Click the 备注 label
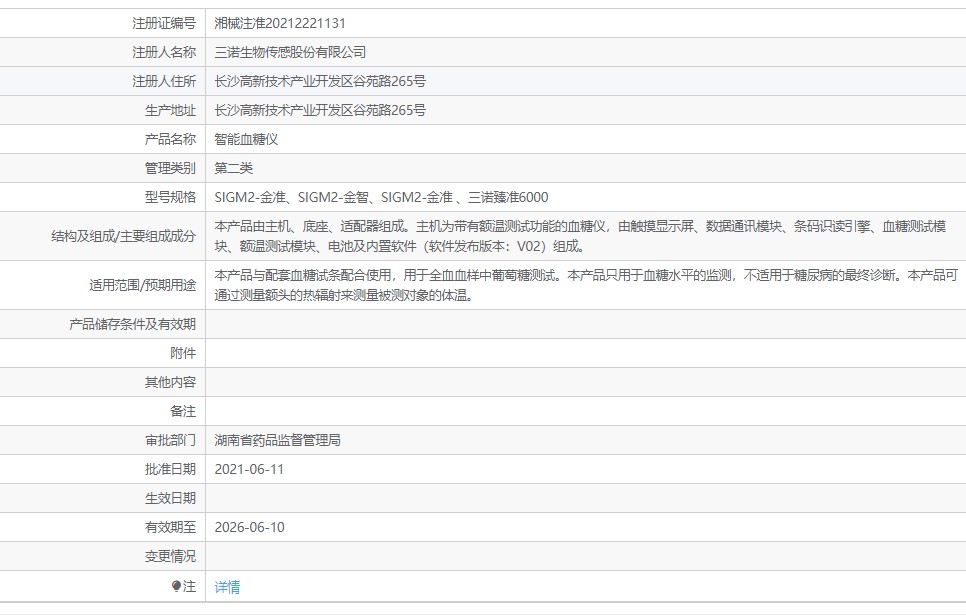 pyautogui.click(x=183, y=411)
